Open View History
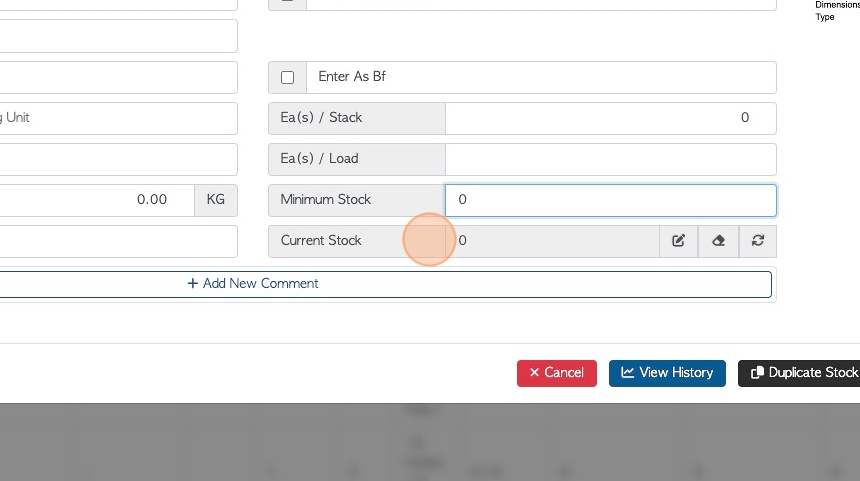The width and height of the screenshot is (860, 481). (667, 373)
